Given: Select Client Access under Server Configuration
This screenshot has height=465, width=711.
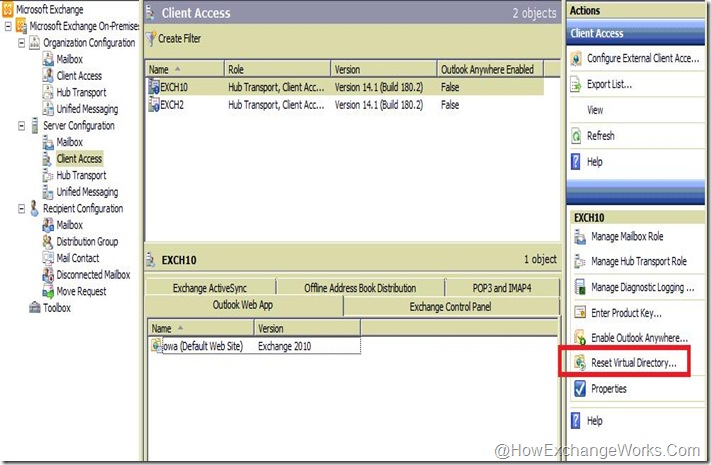Looking at the screenshot, I should pos(79,159).
